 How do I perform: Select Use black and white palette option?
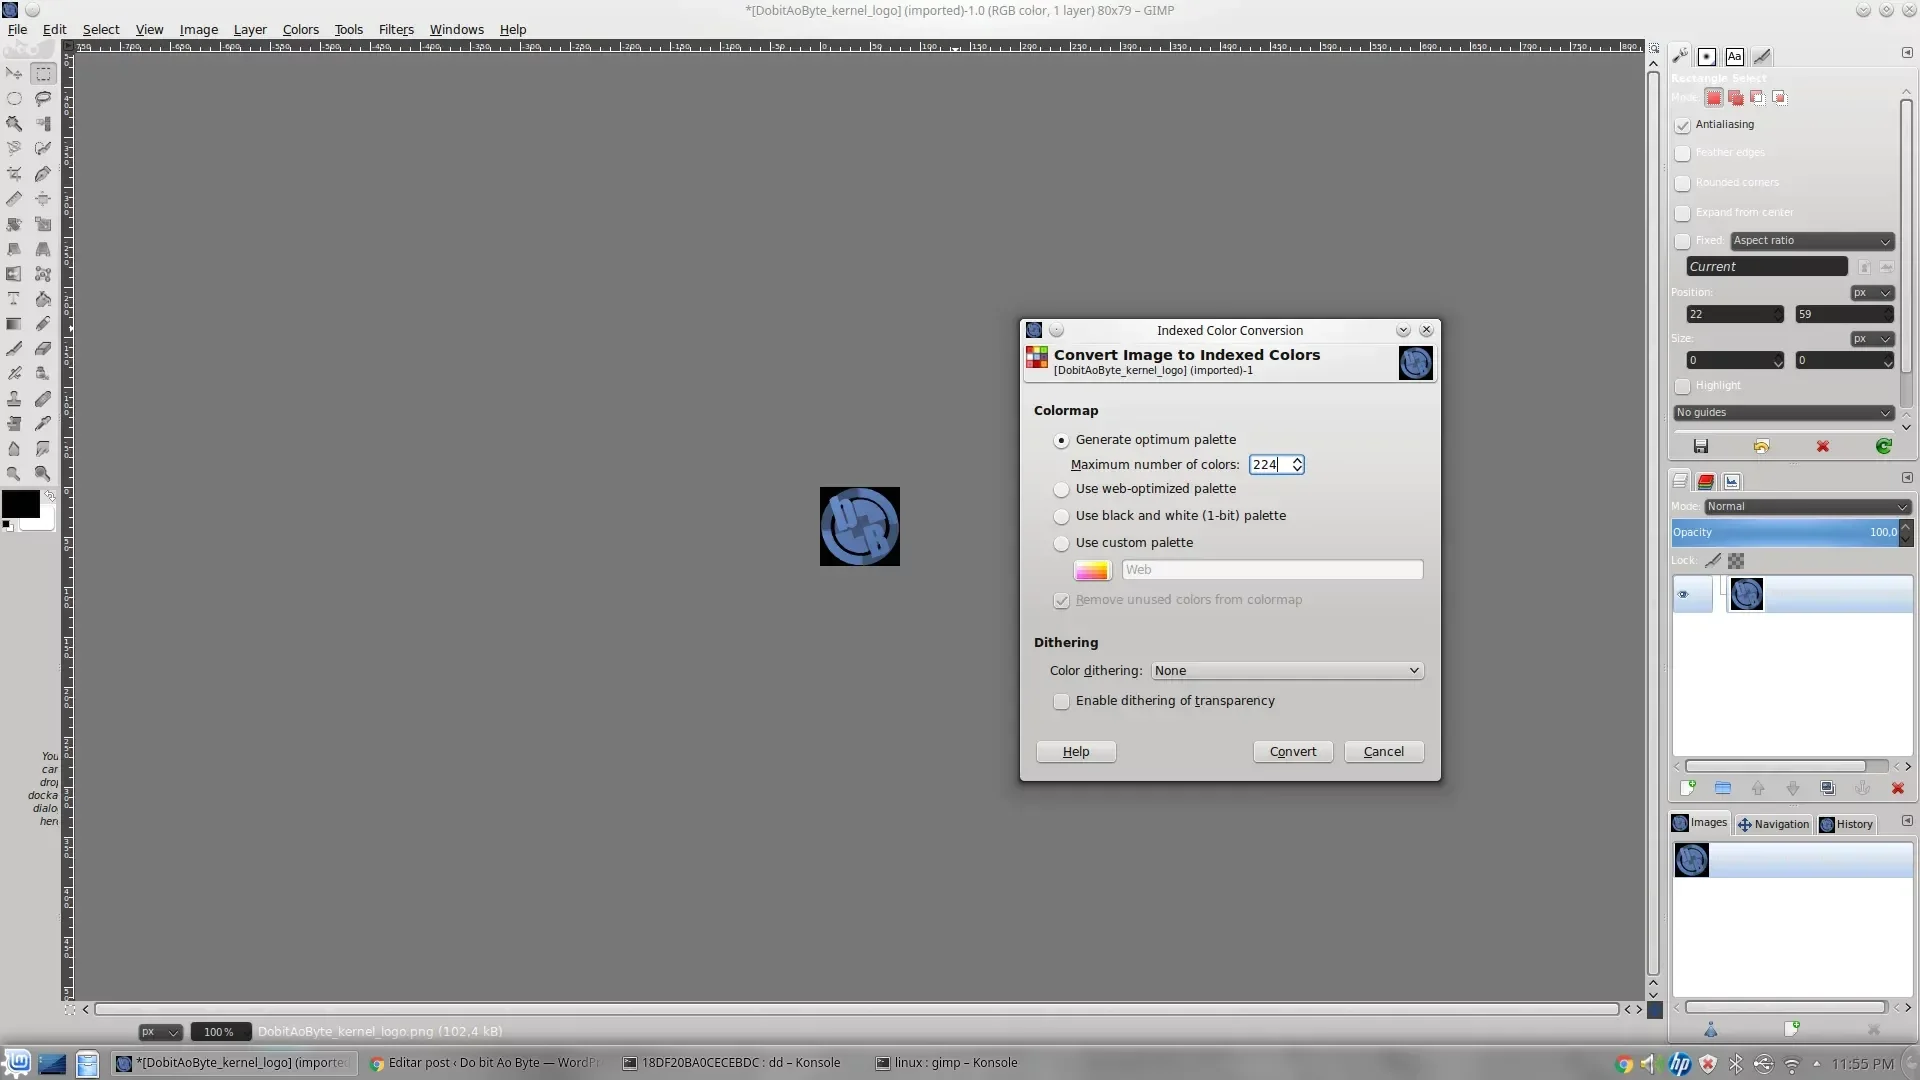tap(1061, 516)
